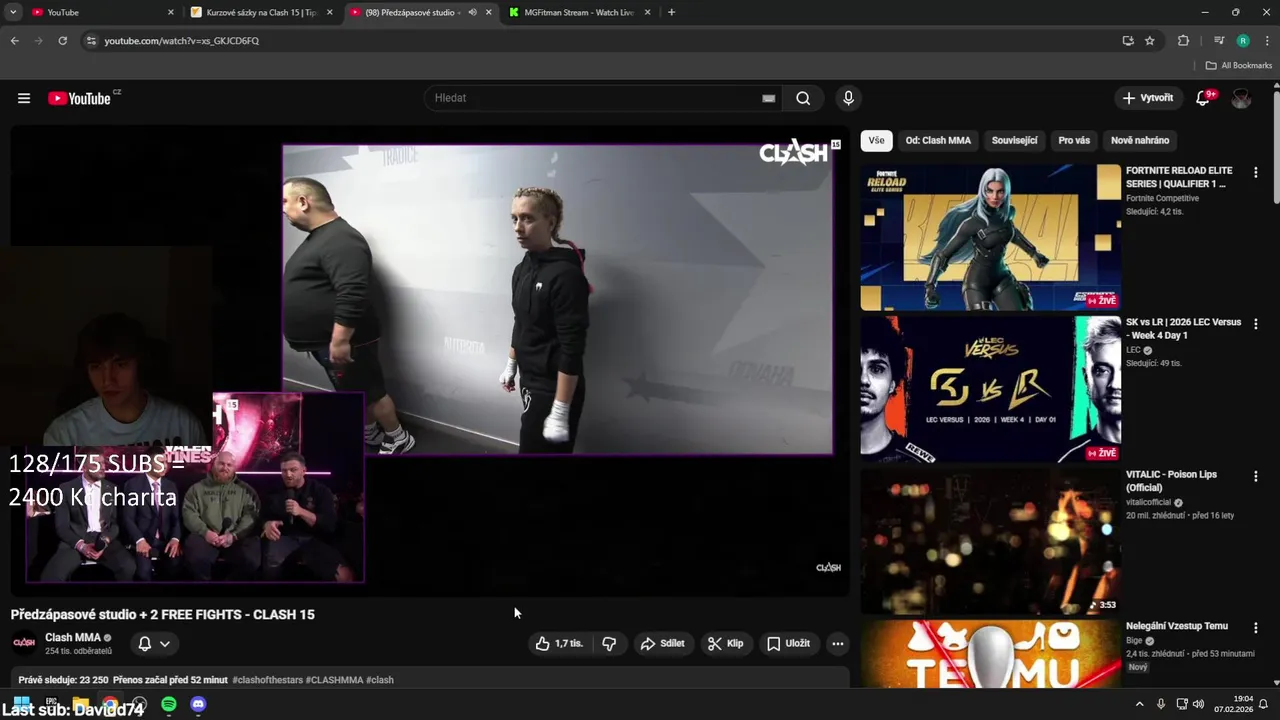Open options menu for Nelegální Vzestup Temu video

tap(1256, 627)
